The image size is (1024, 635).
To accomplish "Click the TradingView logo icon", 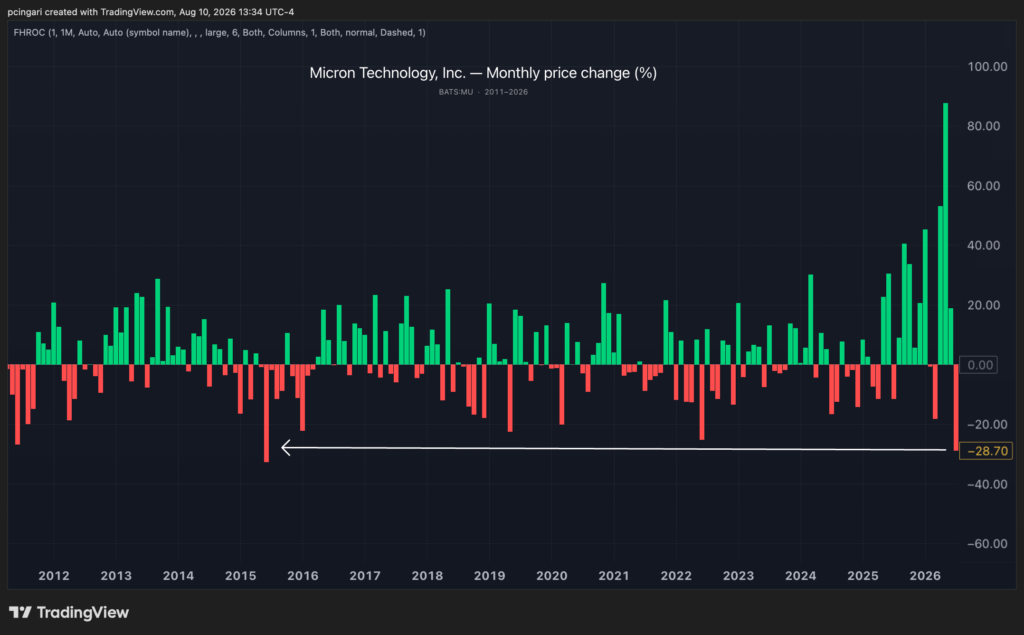I will tap(20, 612).
